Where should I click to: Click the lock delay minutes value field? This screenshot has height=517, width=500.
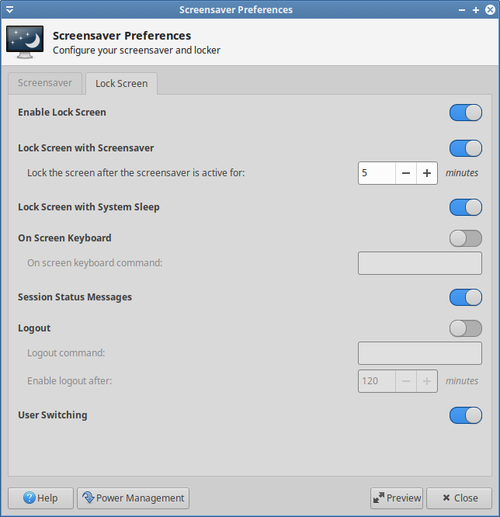[x=377, y=173]
